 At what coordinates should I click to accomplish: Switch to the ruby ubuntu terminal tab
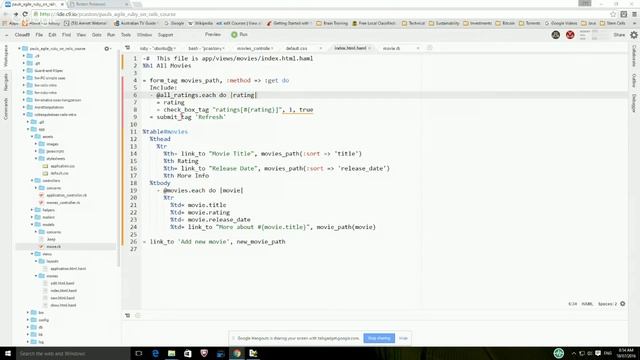pos(156,49)
